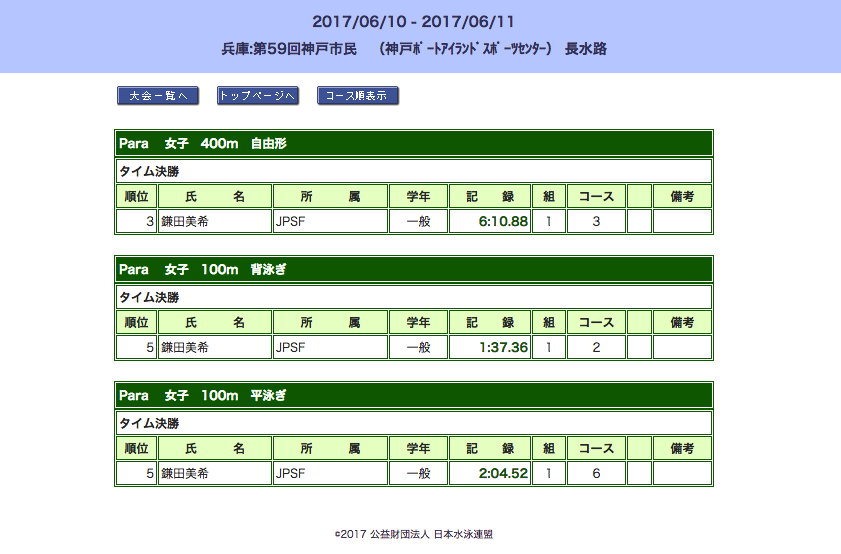
Task: Click the record 2:04.52
Action: (503, 473)
